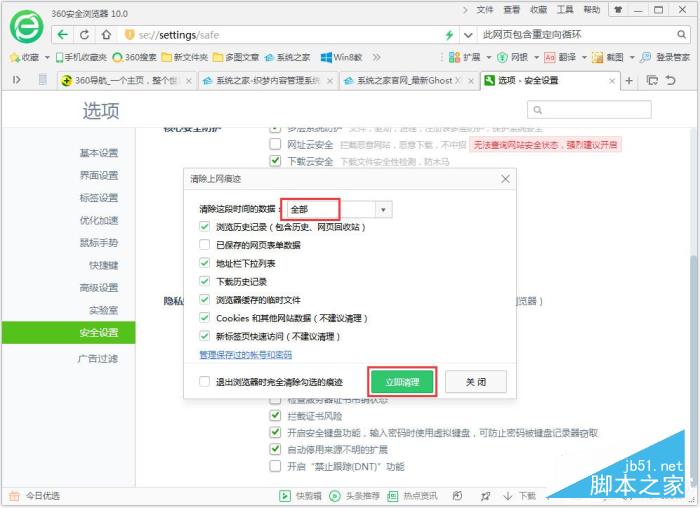The width and height of the screenshot is (700, 508).
Task: Close the 选项 - 安全设置 tab
Action: point(612,81)
